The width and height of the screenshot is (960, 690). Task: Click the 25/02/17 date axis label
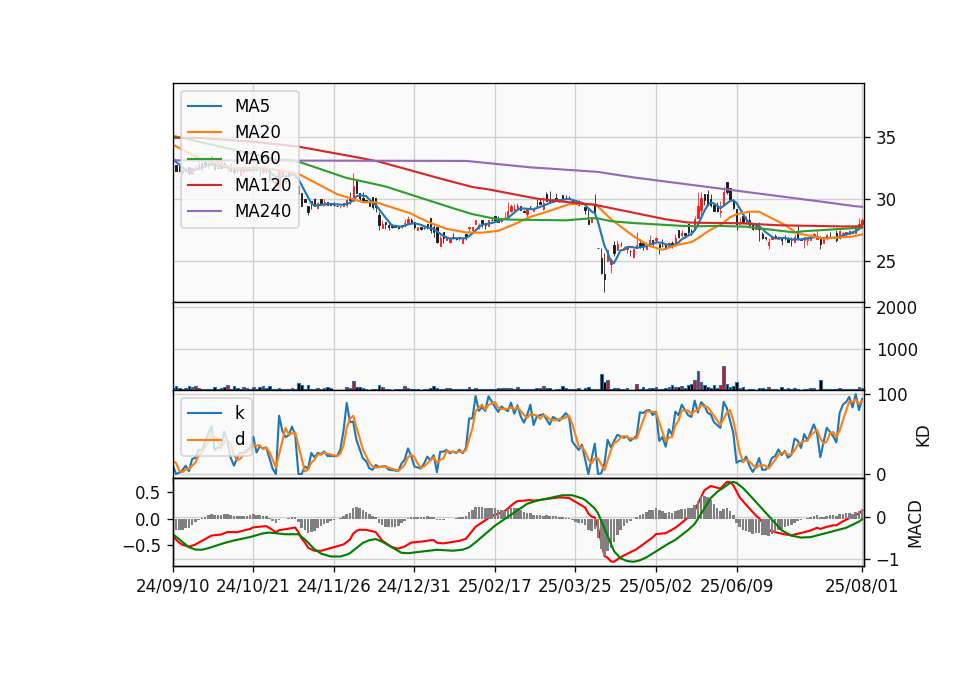pos(495,586)
